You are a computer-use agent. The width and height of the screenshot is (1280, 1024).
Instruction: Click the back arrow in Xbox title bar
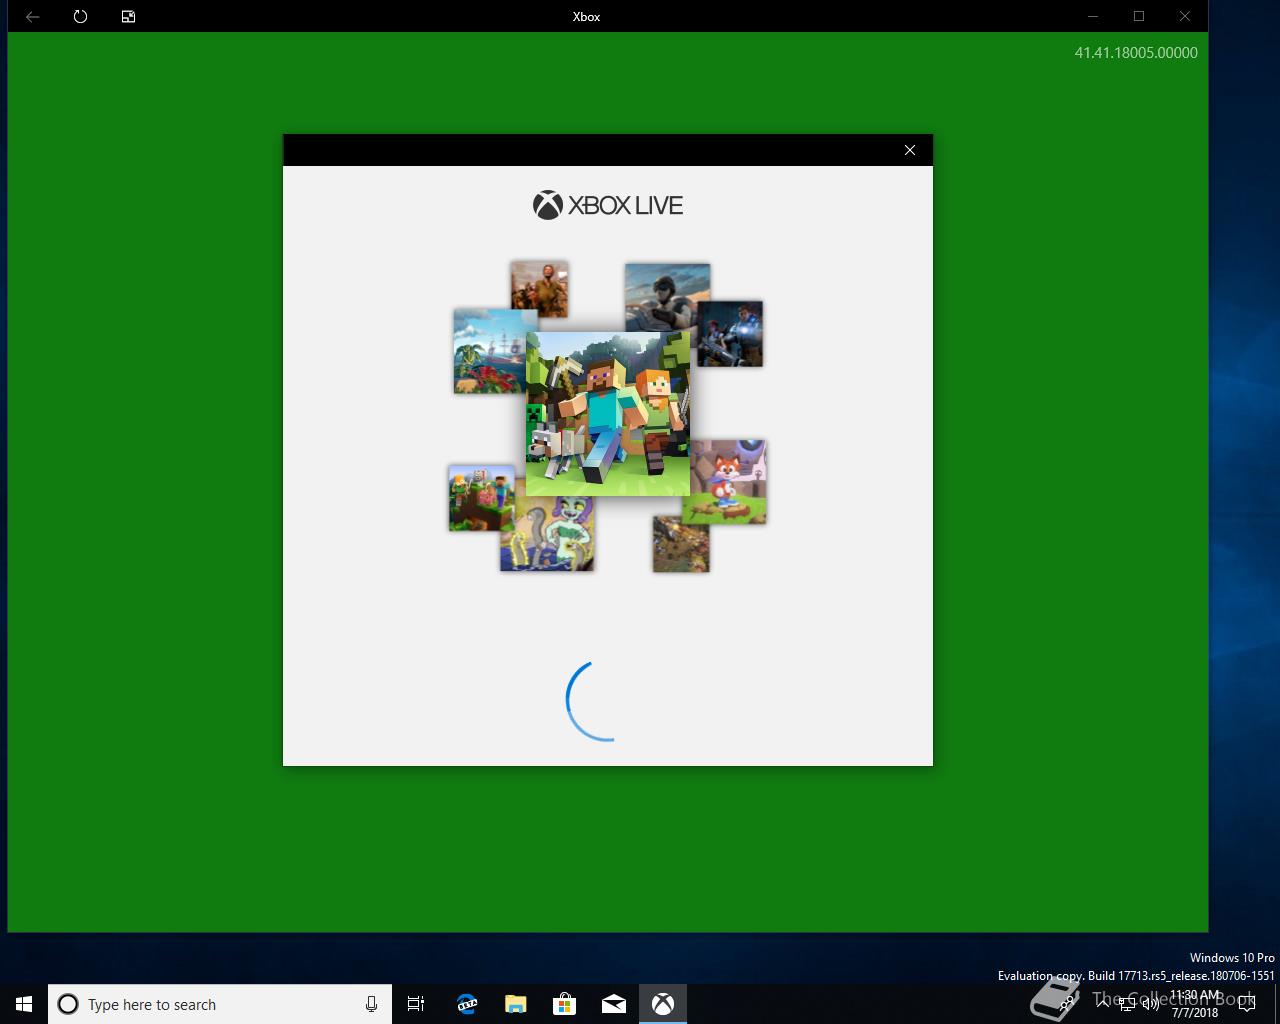pyautogui.click(x=32, y=16)
